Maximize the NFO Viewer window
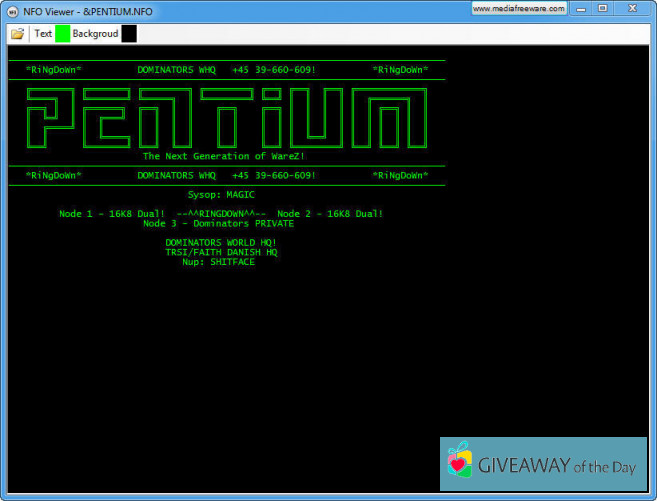The width and height of the screenshot is (657, 501). coord(603,8)
